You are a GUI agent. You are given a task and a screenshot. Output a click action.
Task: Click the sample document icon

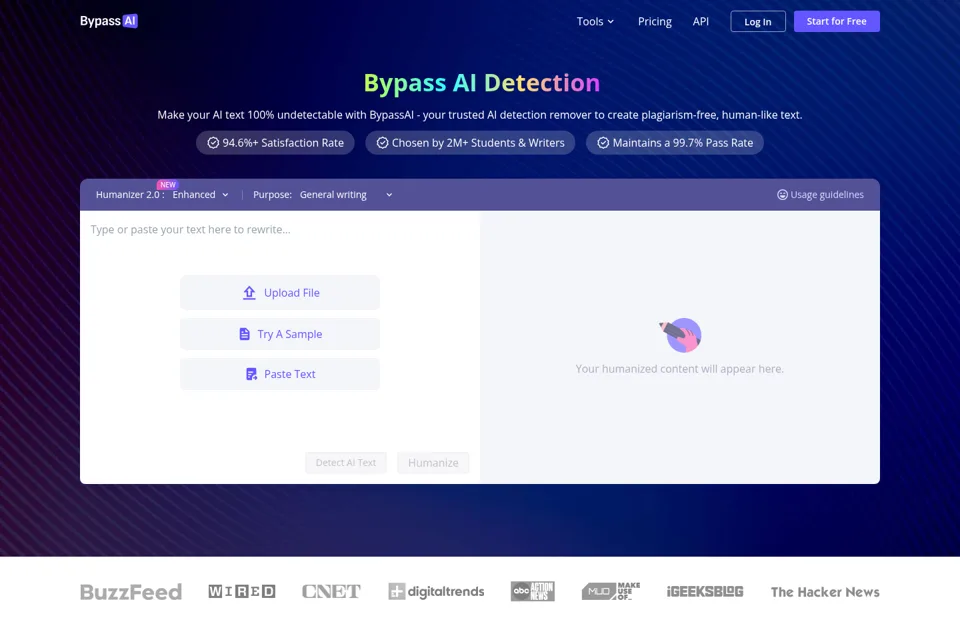244,334
